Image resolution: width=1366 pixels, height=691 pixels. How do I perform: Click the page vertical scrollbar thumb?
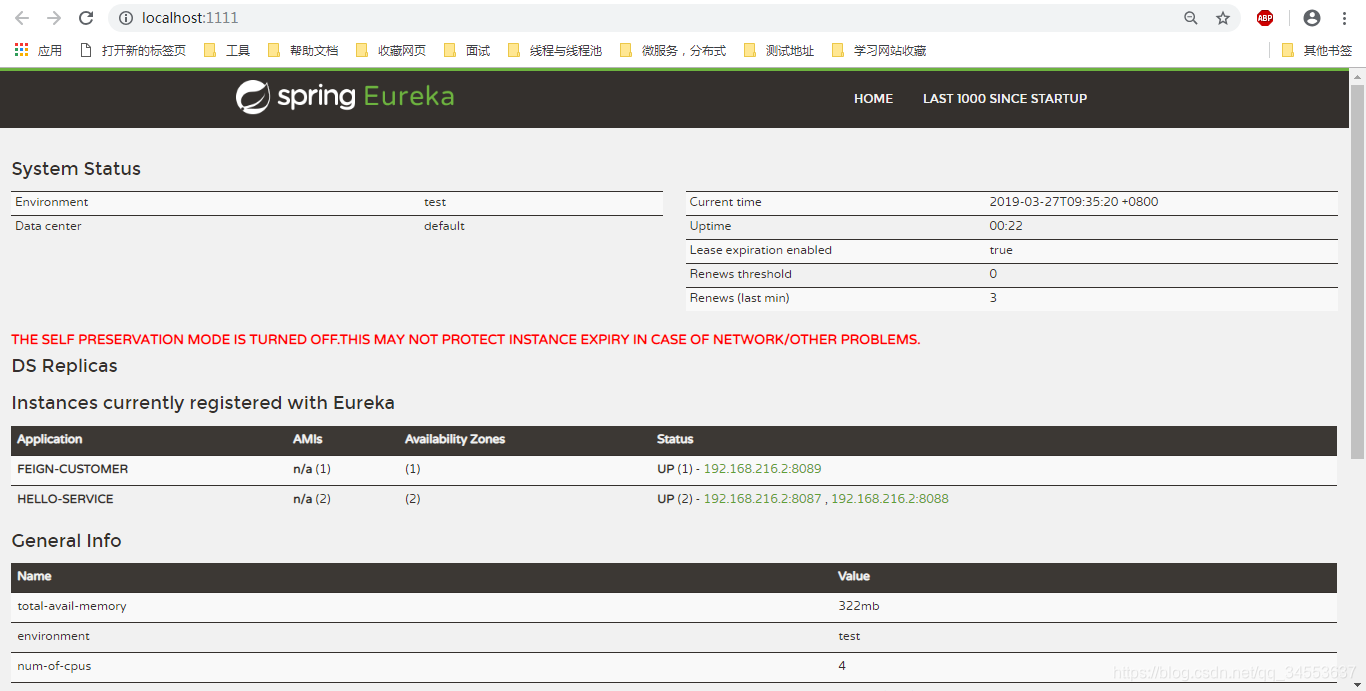tap(1357, 270)
